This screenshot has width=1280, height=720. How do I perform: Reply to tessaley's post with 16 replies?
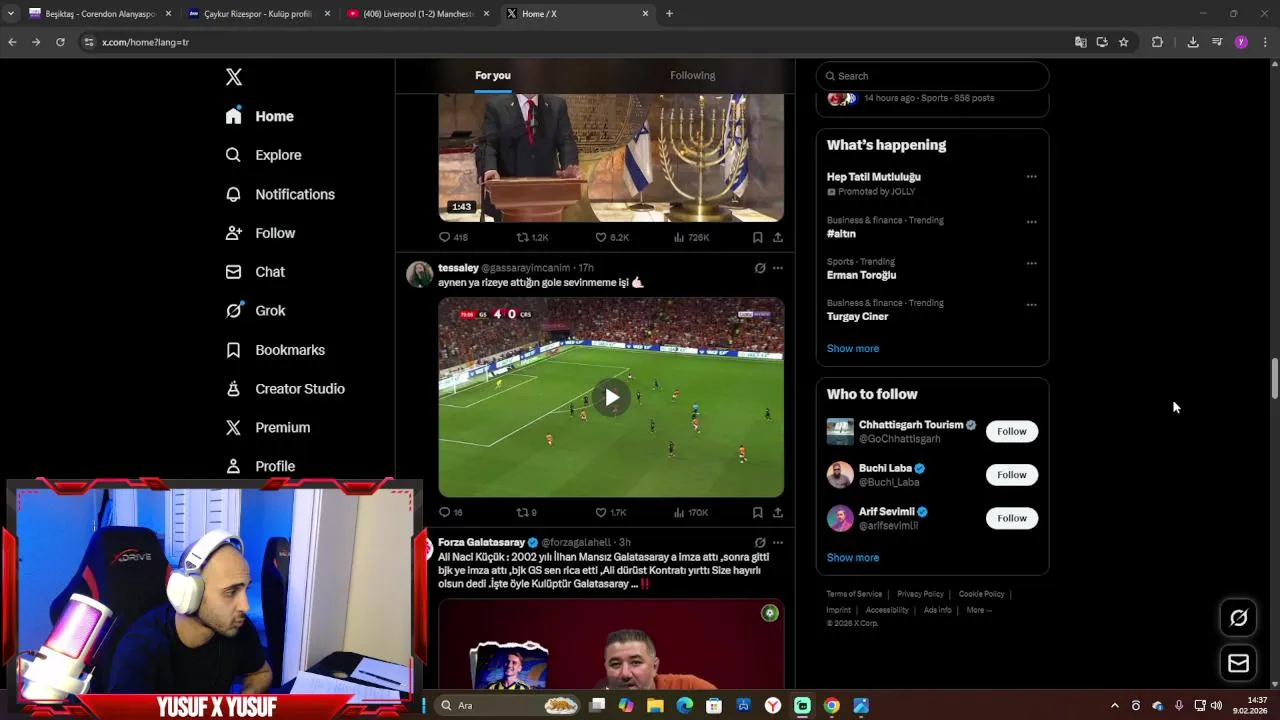pos(451,512)
